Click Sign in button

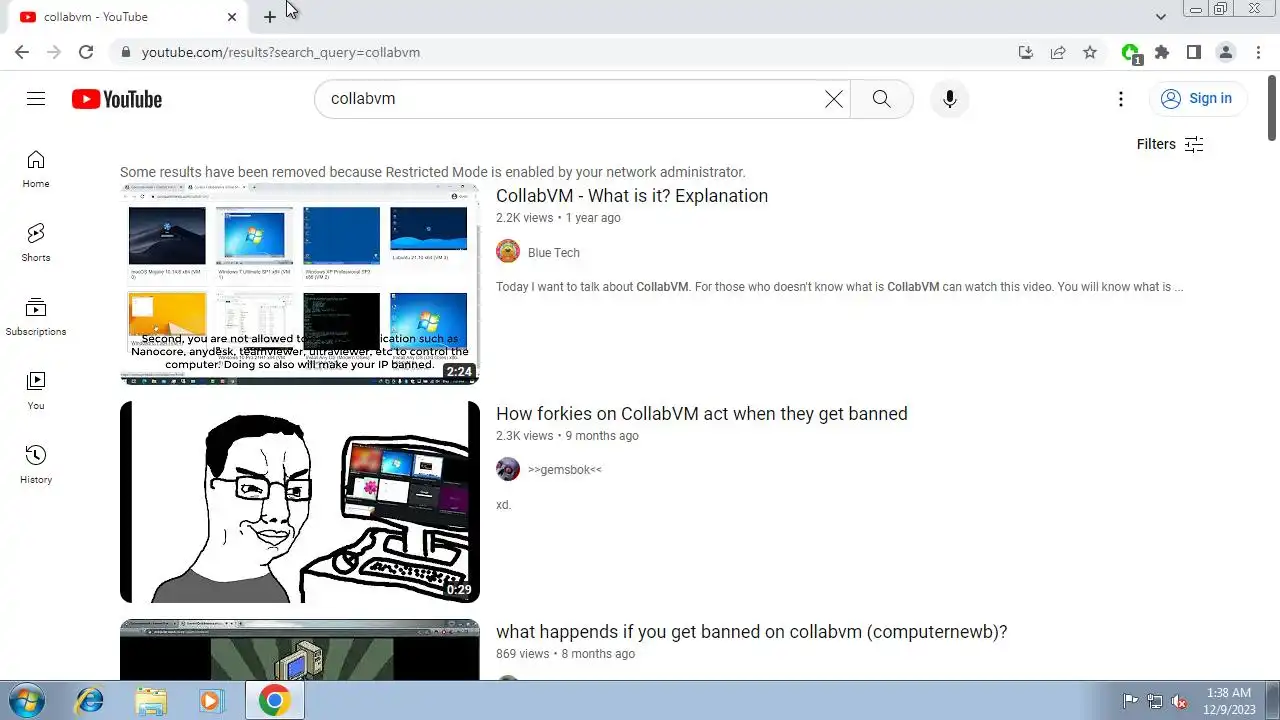pyautogui.click(x=1197, y=98)
